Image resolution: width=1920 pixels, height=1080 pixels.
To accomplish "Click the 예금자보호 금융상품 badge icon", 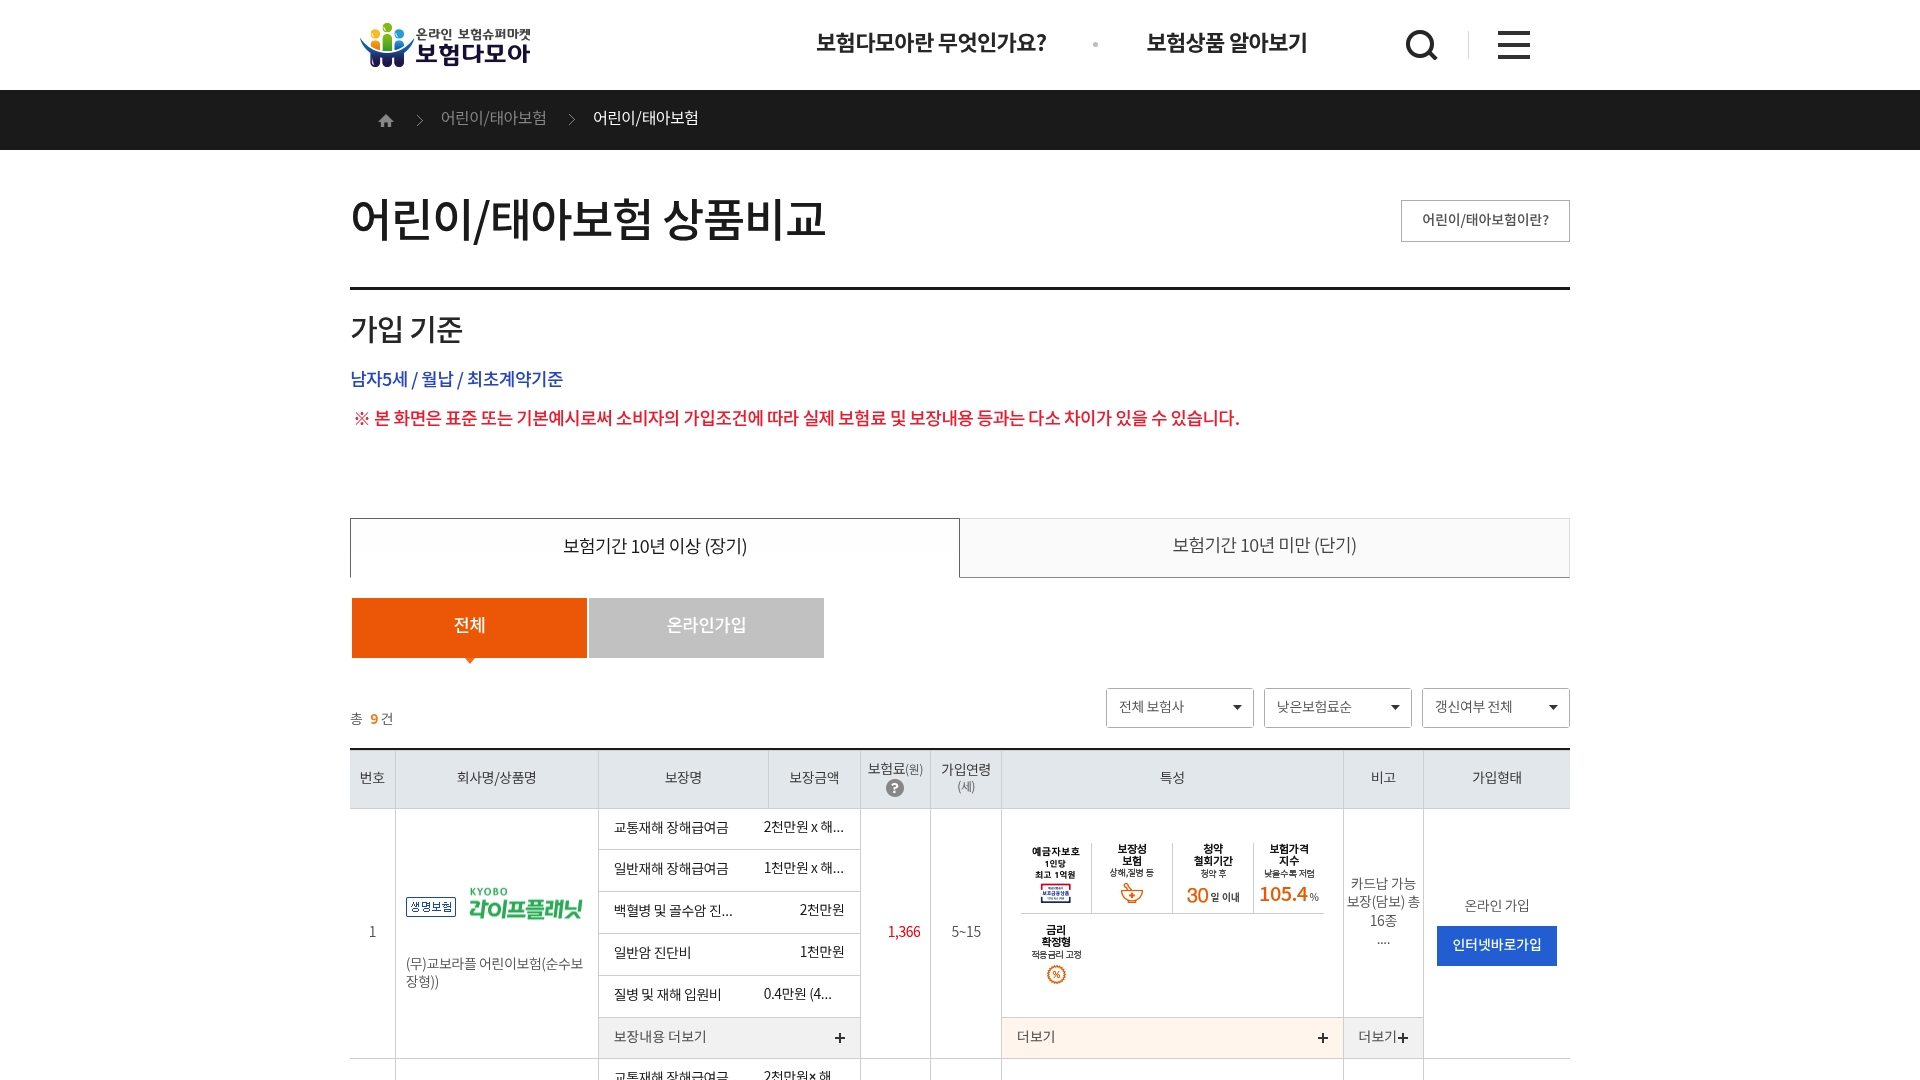I will (1053, 891).
